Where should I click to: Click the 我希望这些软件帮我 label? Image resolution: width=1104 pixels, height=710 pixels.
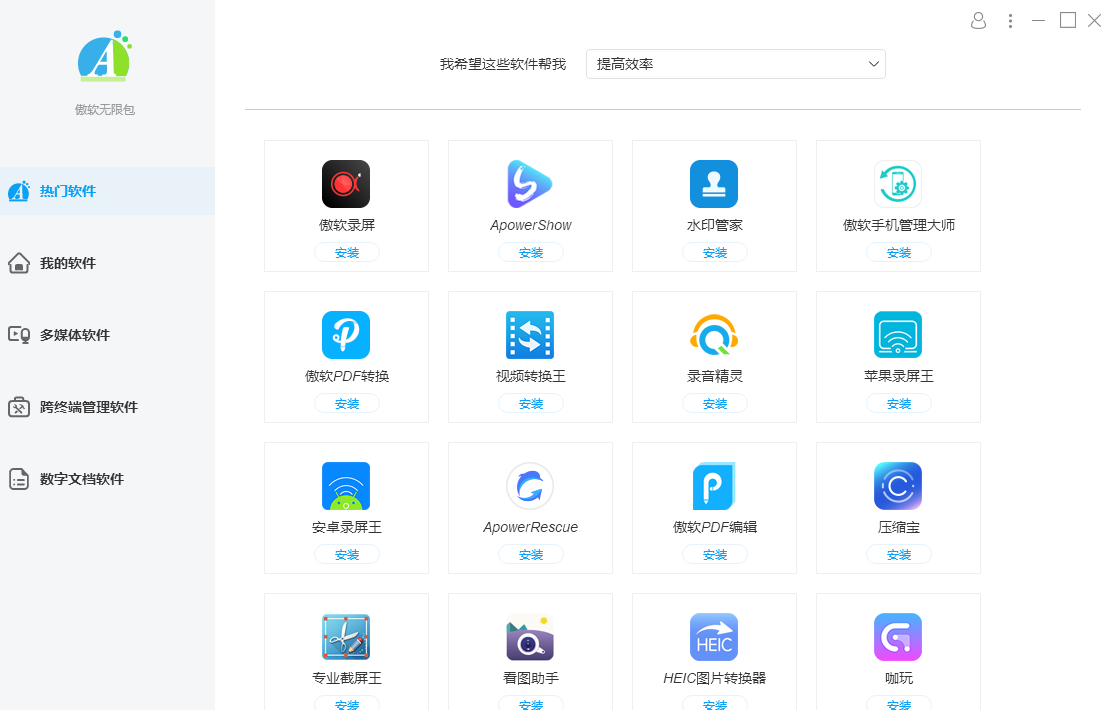pyautogui.click(x=503, y=64)
